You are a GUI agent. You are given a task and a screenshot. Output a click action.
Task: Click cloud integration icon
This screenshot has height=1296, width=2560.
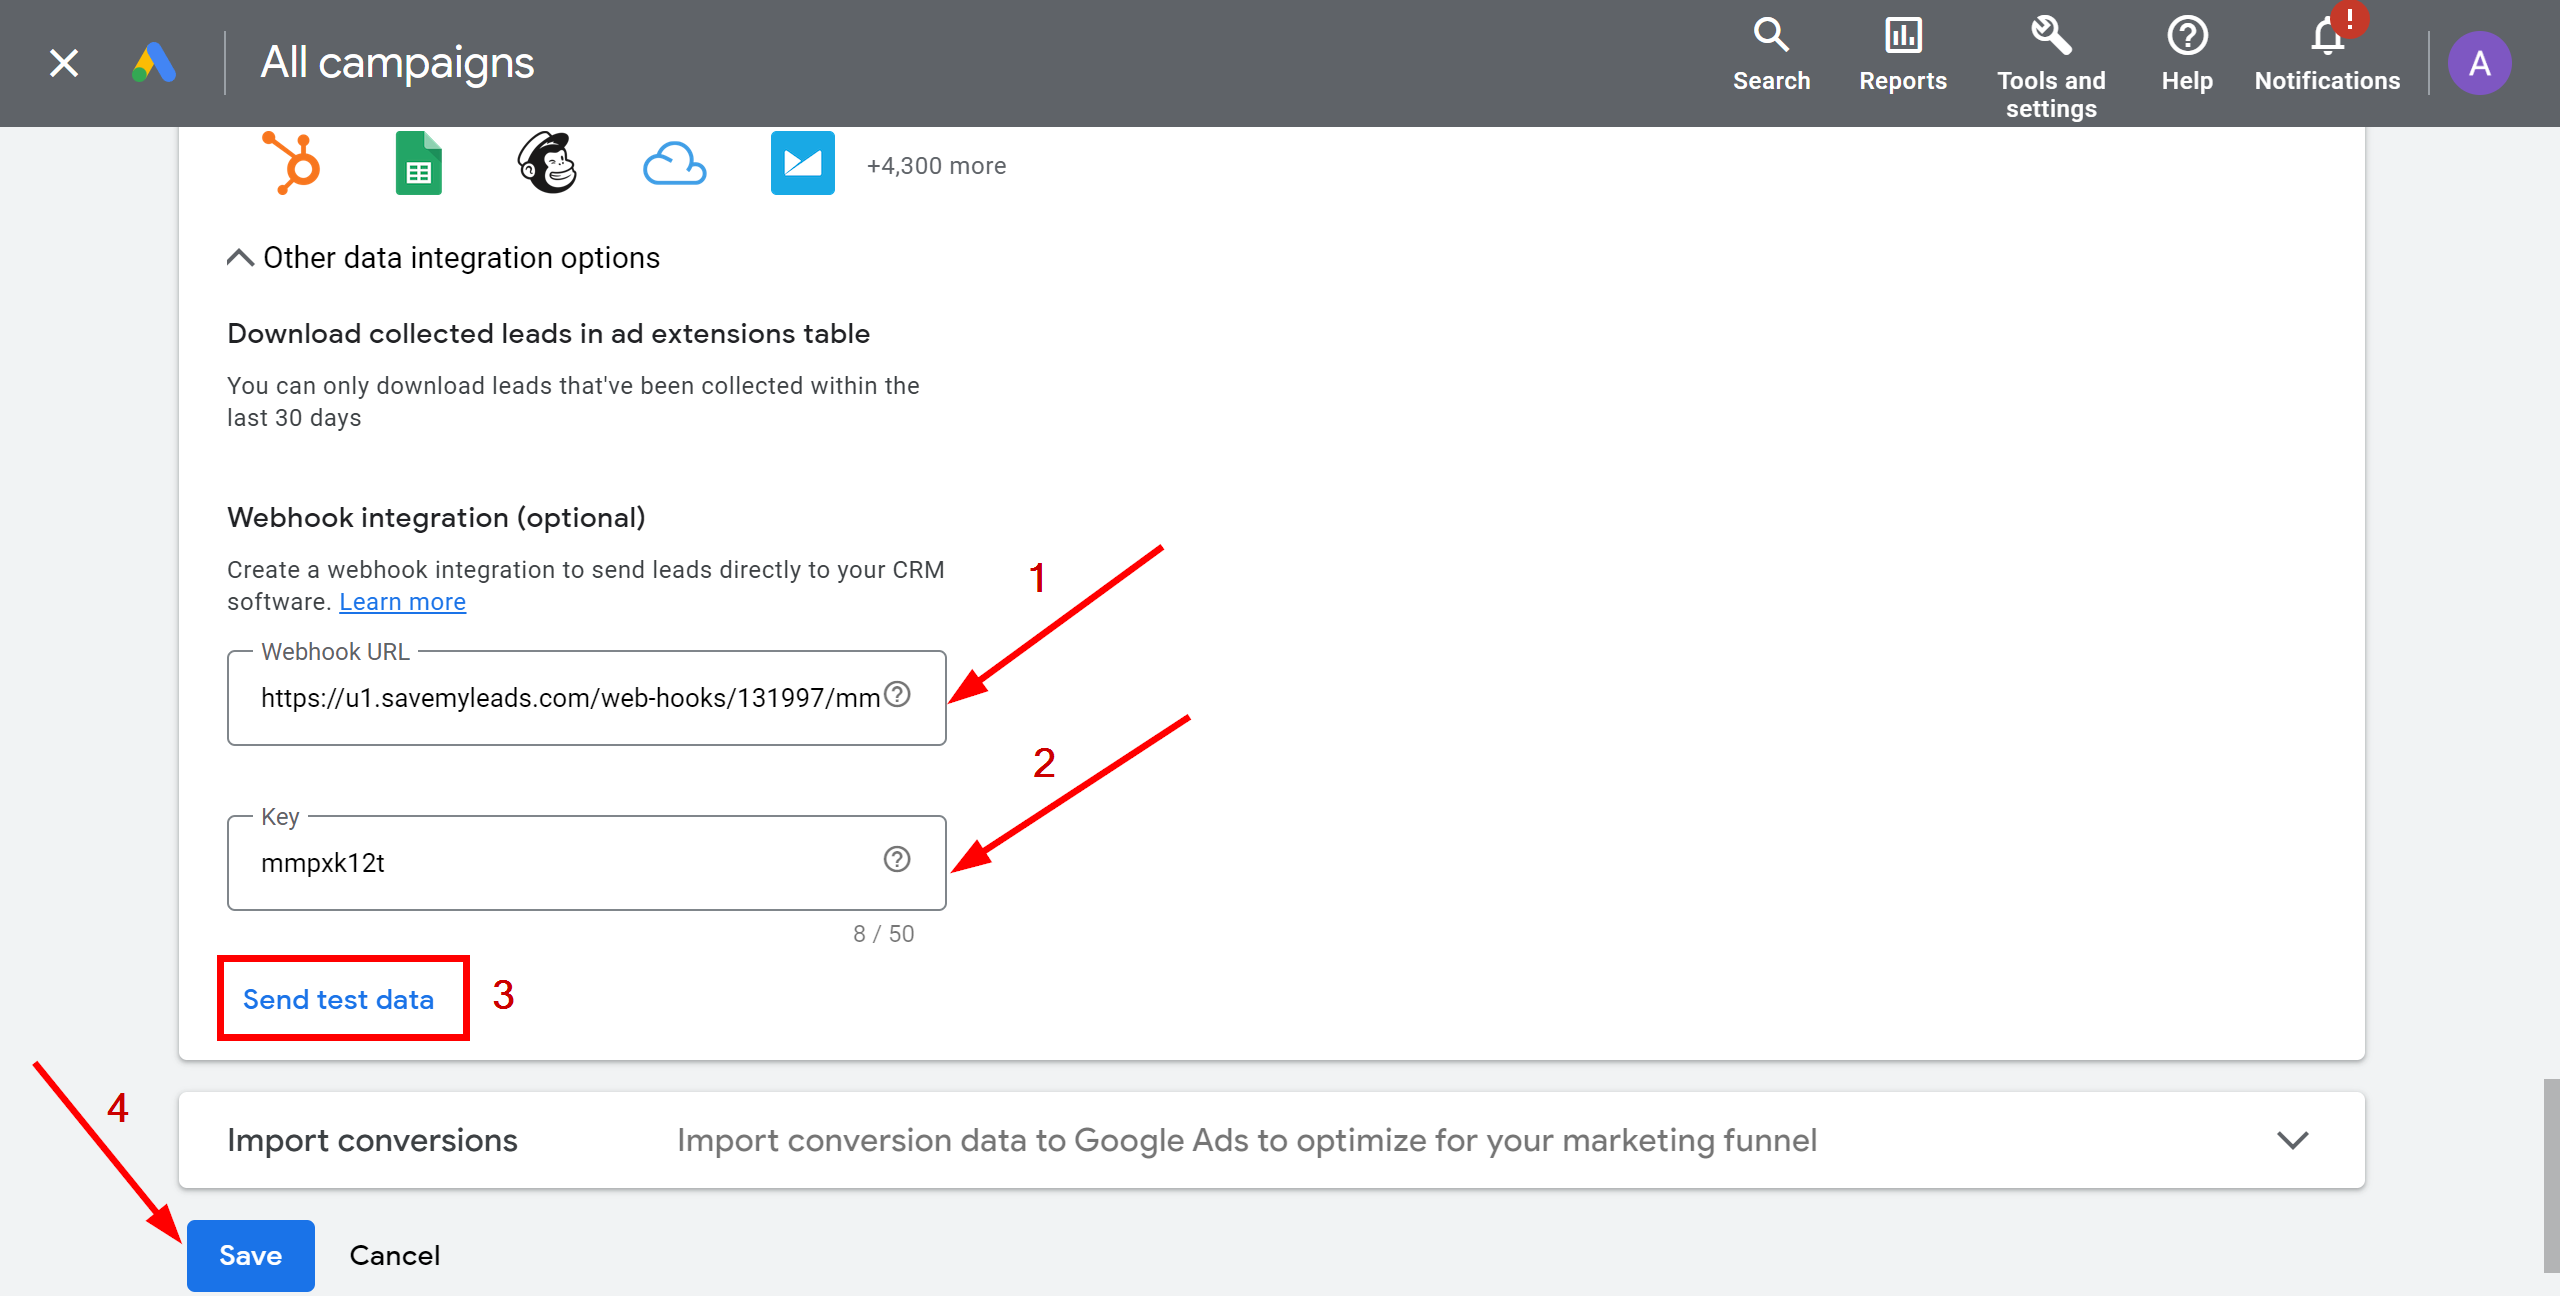click(674, 162)
